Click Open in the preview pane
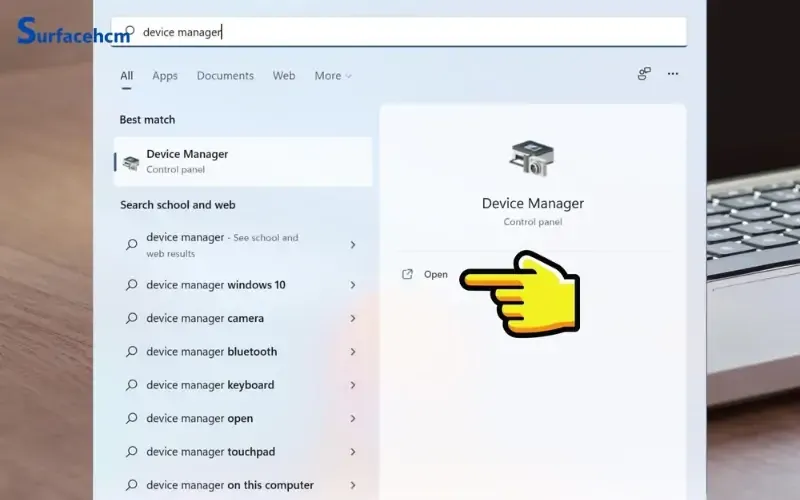The image size is (800, 500). coord(436,274)
